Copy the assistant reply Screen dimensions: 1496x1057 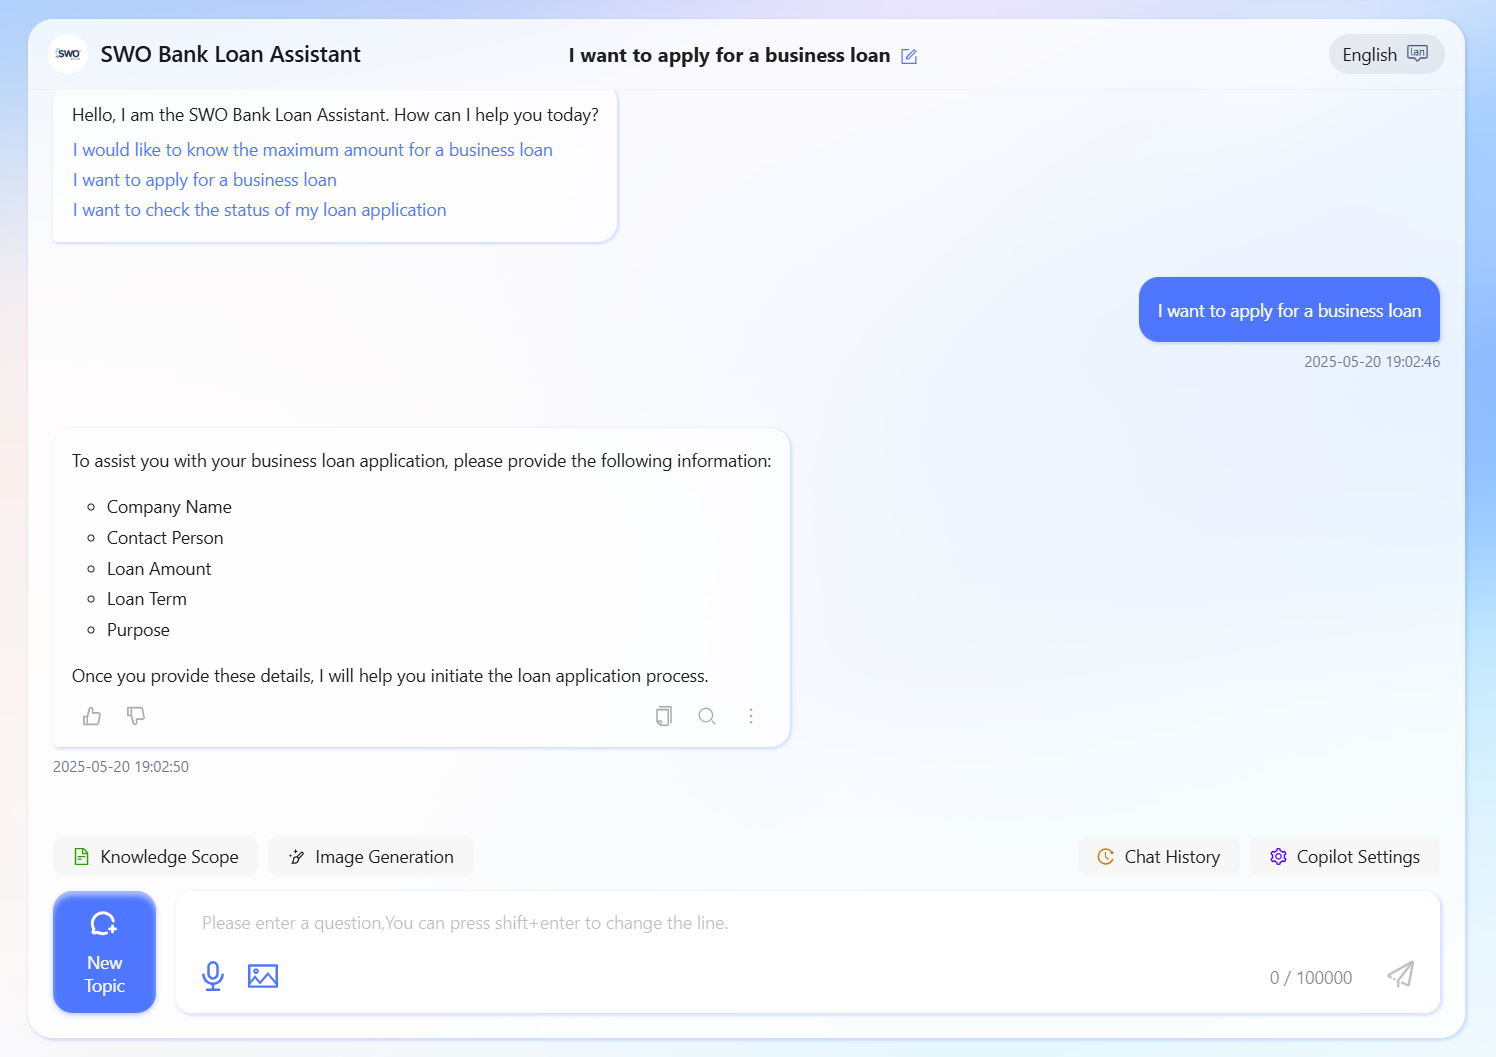664,716
